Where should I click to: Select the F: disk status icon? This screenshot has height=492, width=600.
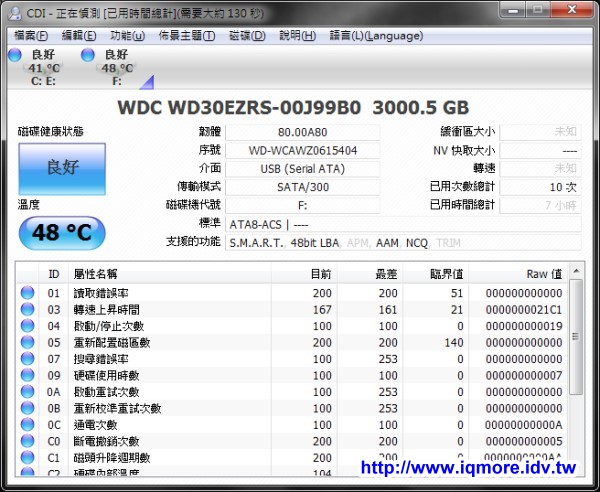tap(108, 68)
